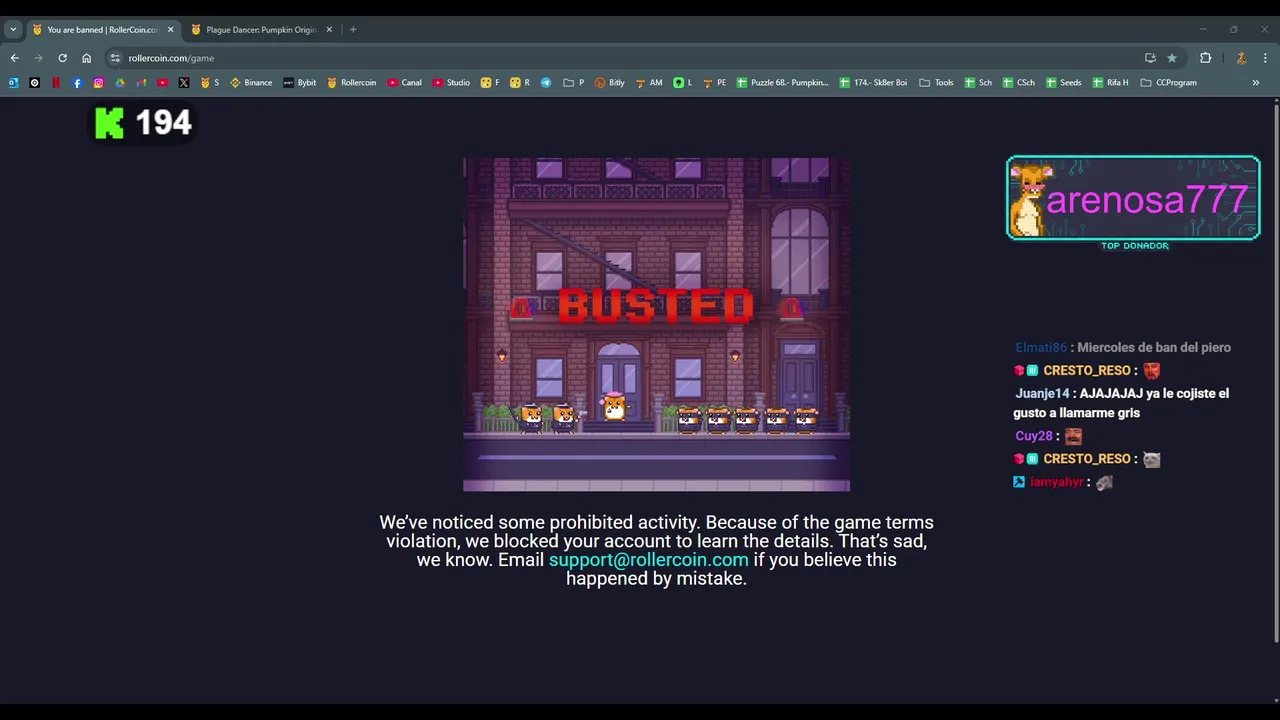This screenshot has width=1280, height=720.
Task: Click chat username iamyahyr
Action: [1057, 482]
